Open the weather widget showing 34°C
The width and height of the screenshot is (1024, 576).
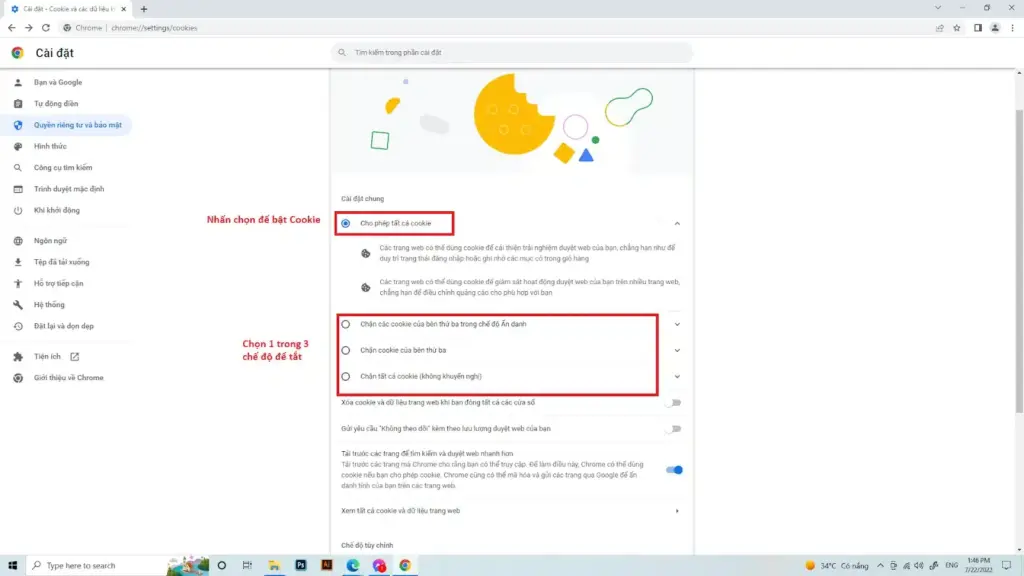tap(837, 566)
